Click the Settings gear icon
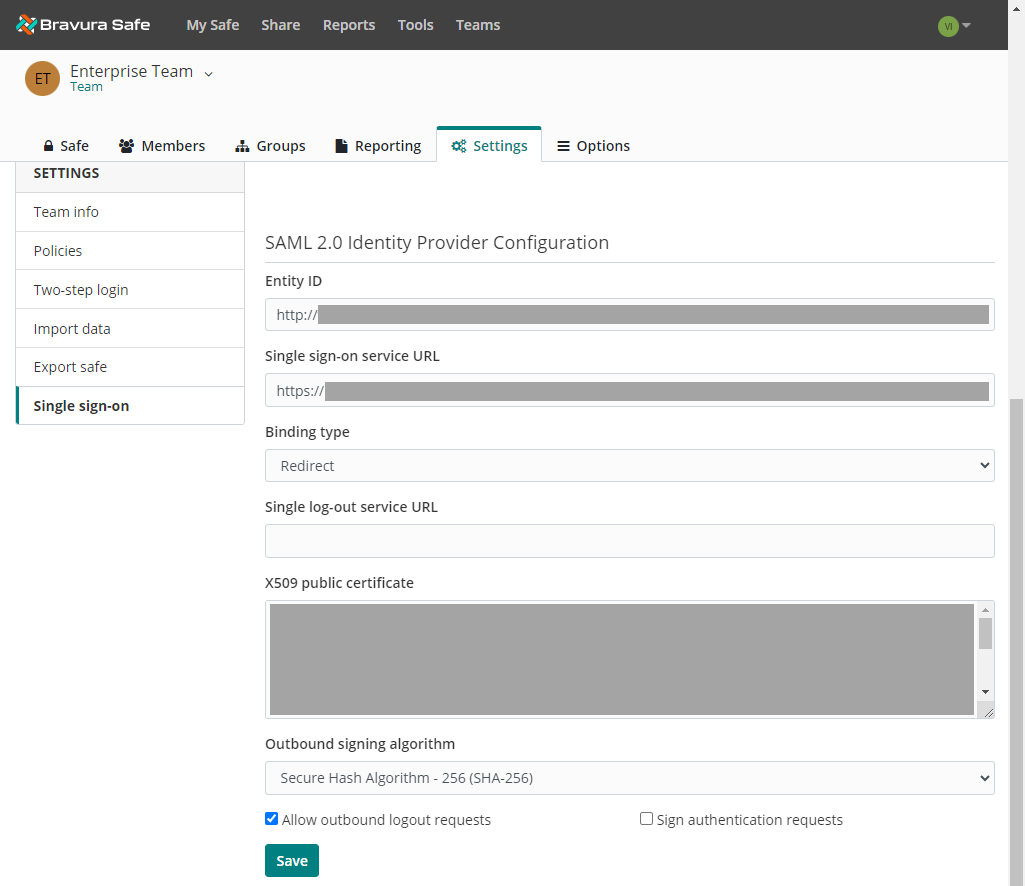 coord(456,145)
